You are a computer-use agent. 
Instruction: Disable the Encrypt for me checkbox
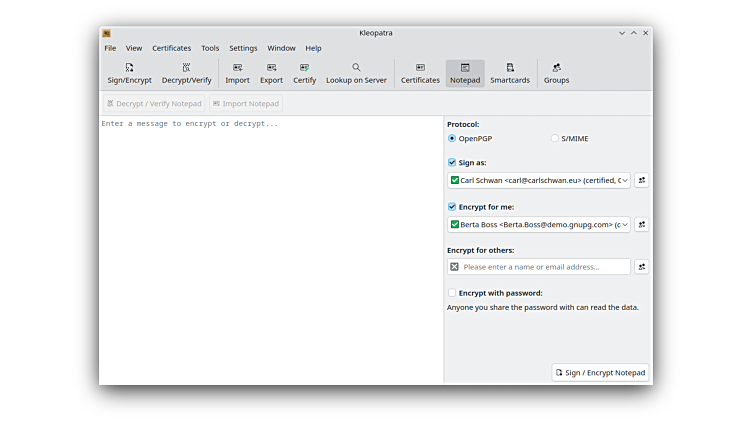click(452, 206)
